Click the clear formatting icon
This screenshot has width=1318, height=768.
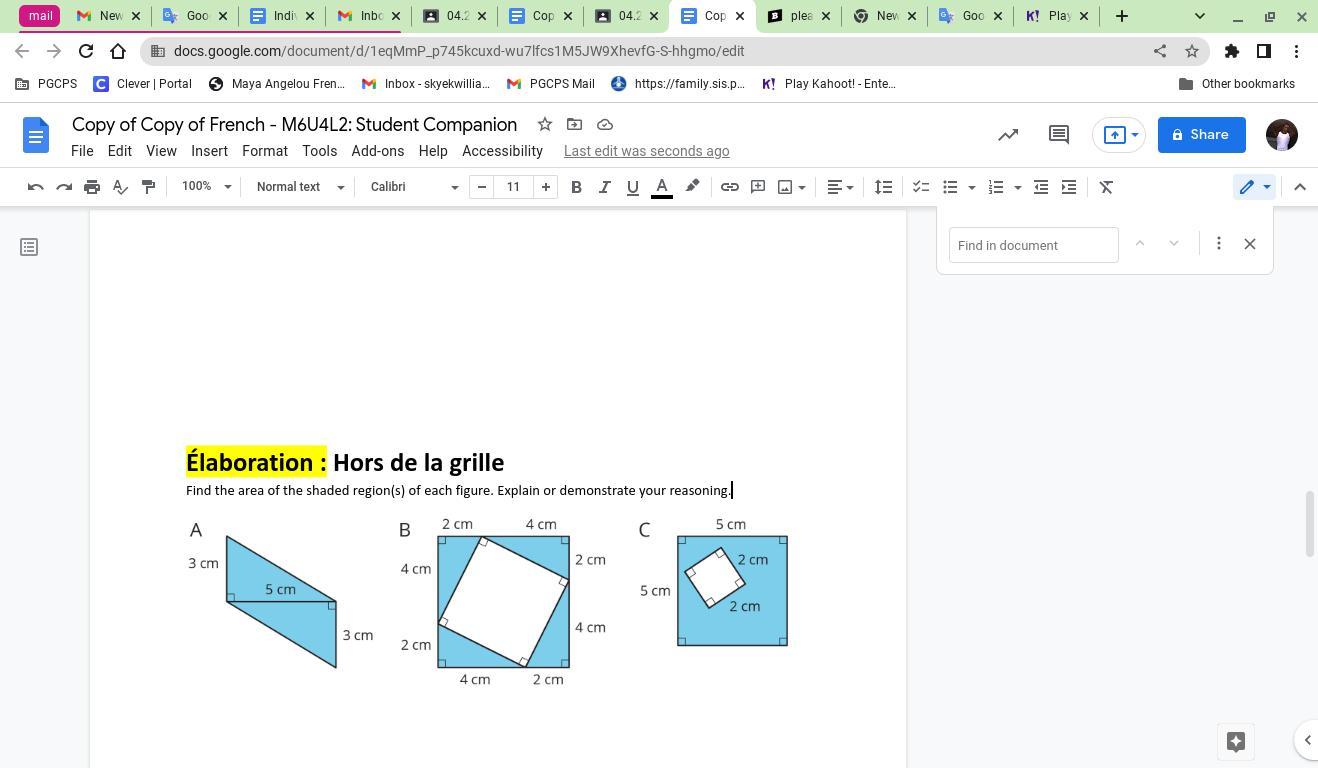coord(1106,187)
